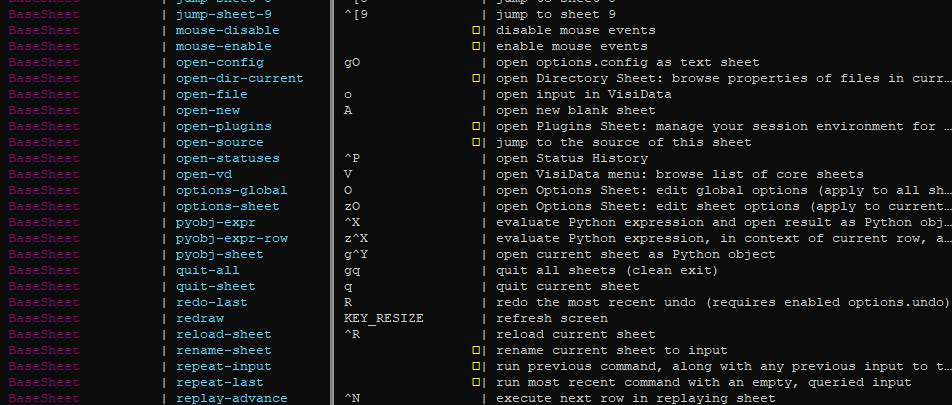
Task: Select 'quit all sheets (clean exit)' description
Action: pyautogui.click(x=607, y=270)
